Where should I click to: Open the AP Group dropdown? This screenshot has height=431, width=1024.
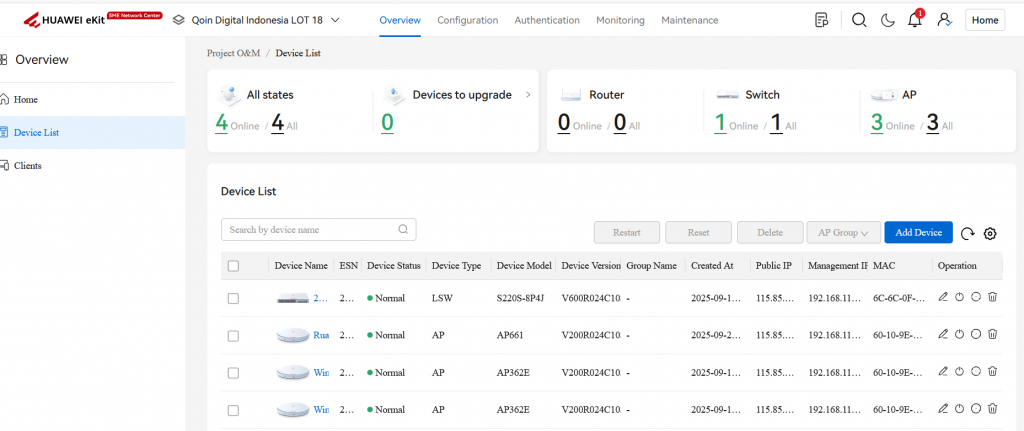pyautogui.click(x=843, y=233)
